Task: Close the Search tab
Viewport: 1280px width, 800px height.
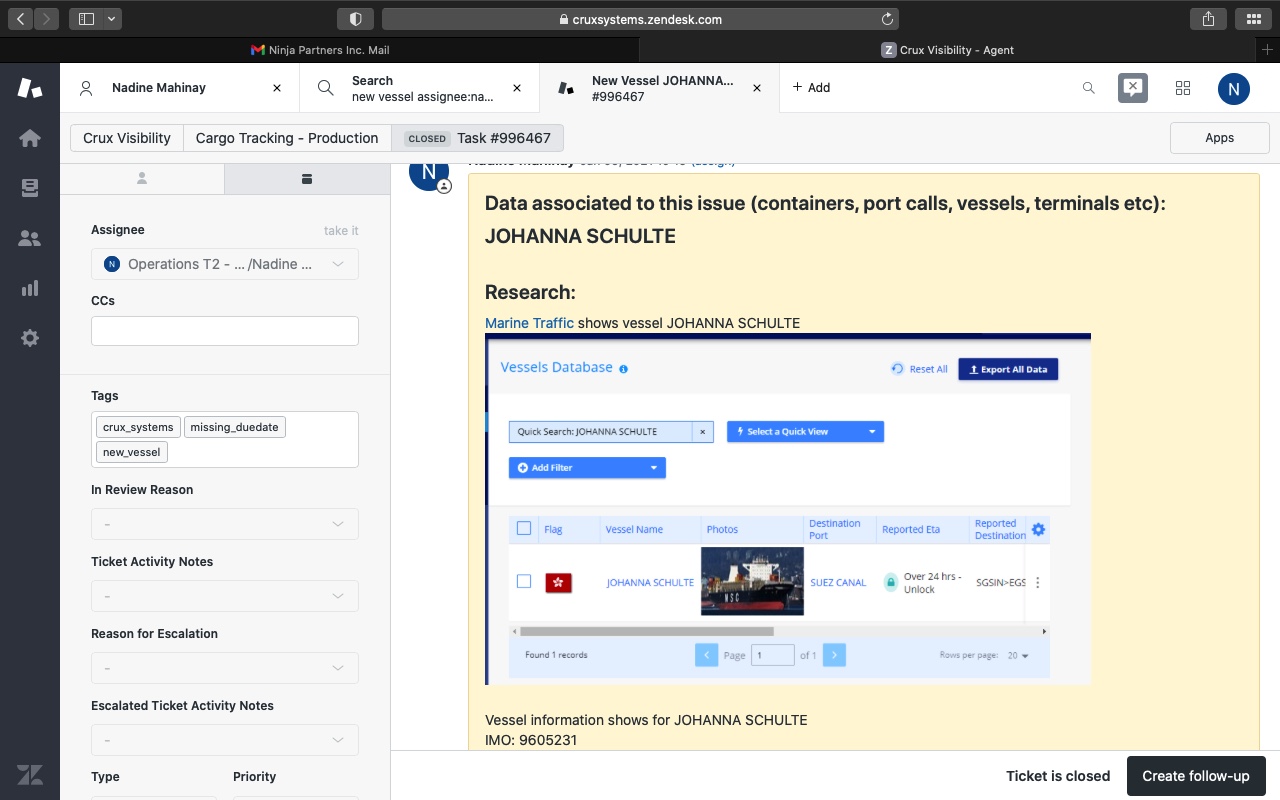Action: coord(517,88)
